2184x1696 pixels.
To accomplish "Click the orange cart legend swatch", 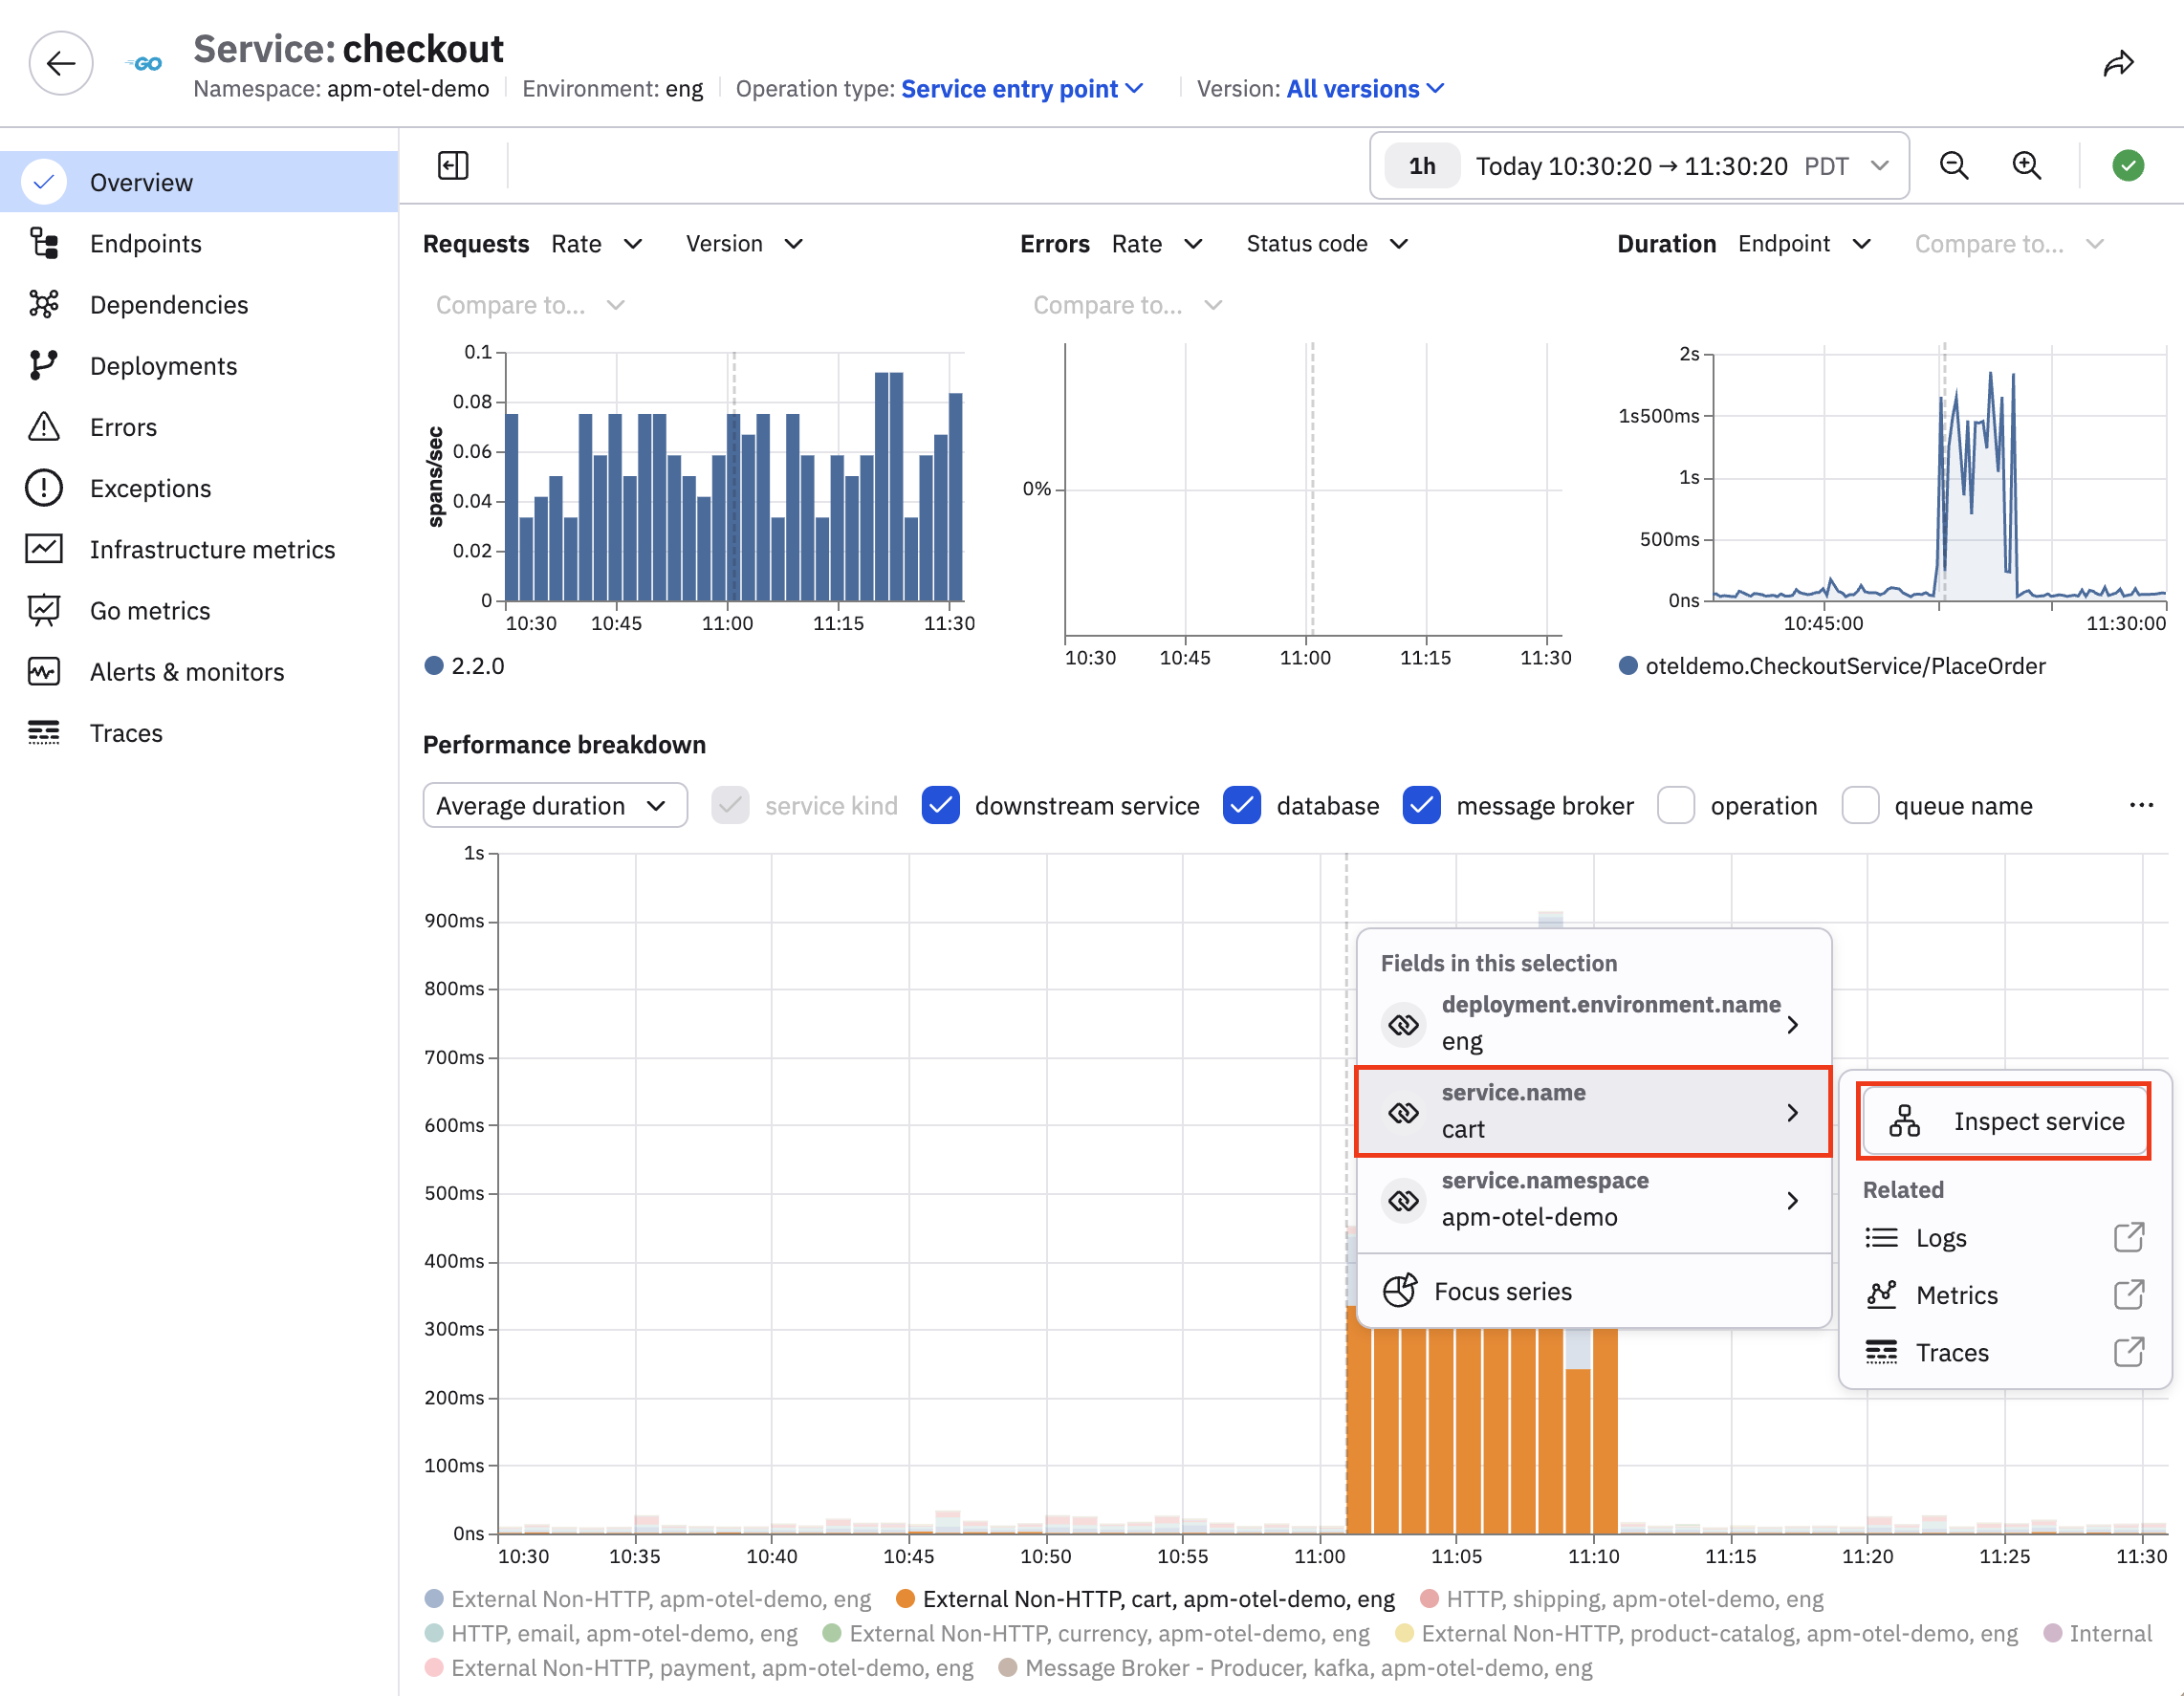I will [x=905, y=1598].
